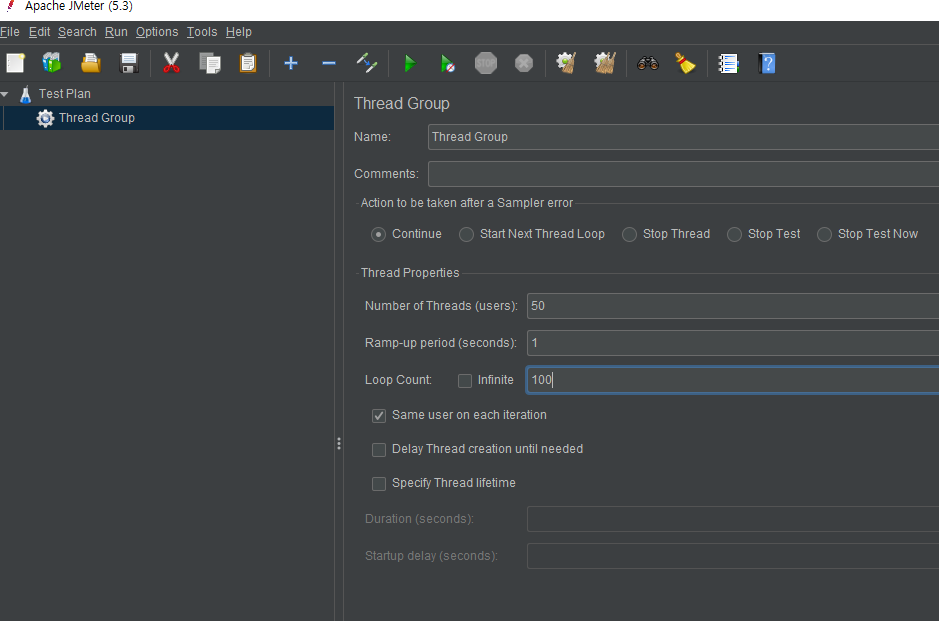Check the Infinite loop checkbox
Image resolution: width=939 pixels, height=621 pixels.
tap(465, 380)
